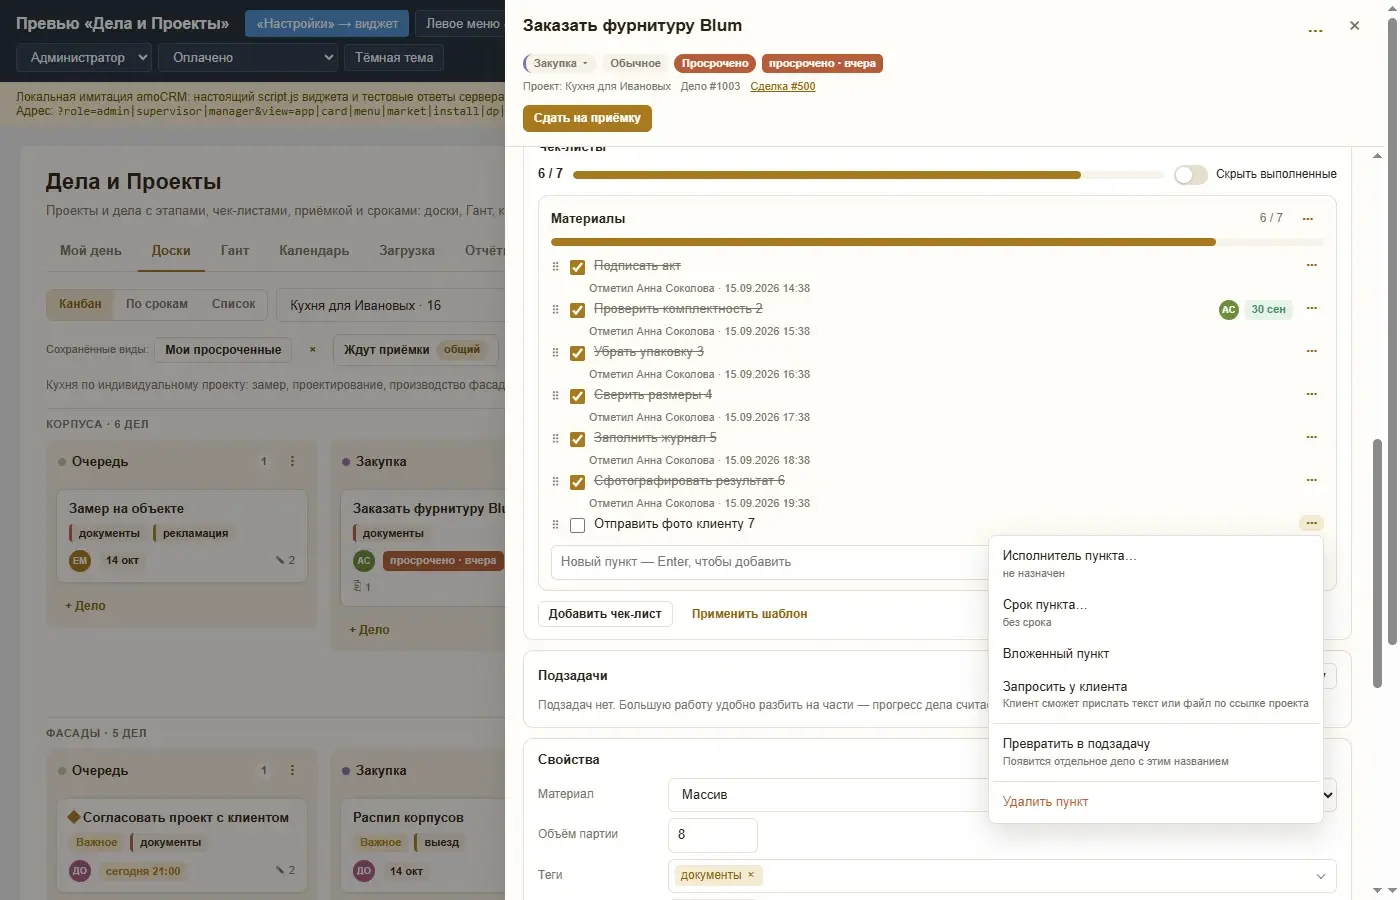This screenshot has width=1400, height=900.
Task: Open the options menu for «Сверить размеры 4»
Action: [1311, 394]
